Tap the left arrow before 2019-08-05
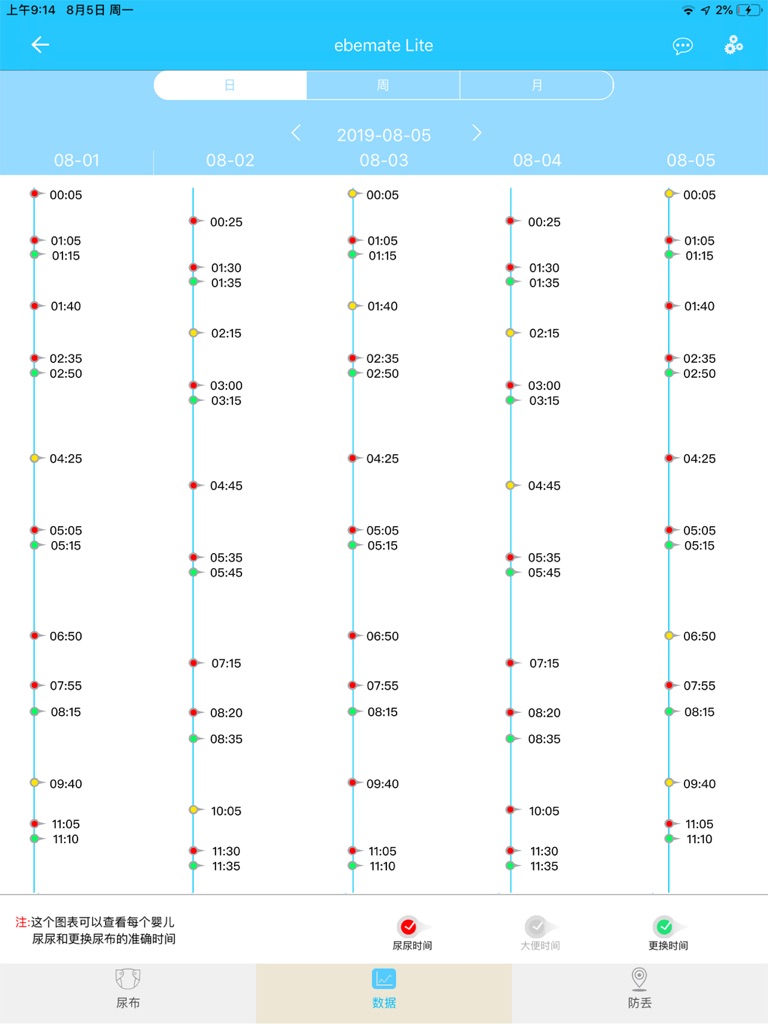This screenshot has width=768, height=1024. pyautogui.click(x=296, y=132)
